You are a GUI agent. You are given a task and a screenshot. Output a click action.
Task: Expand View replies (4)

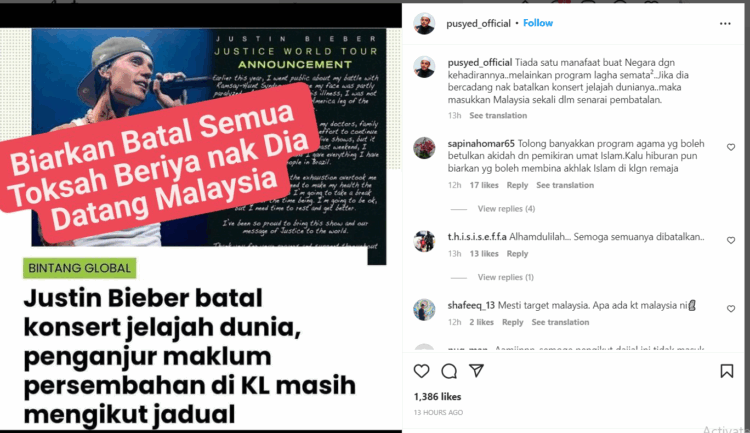coord(506,209)
